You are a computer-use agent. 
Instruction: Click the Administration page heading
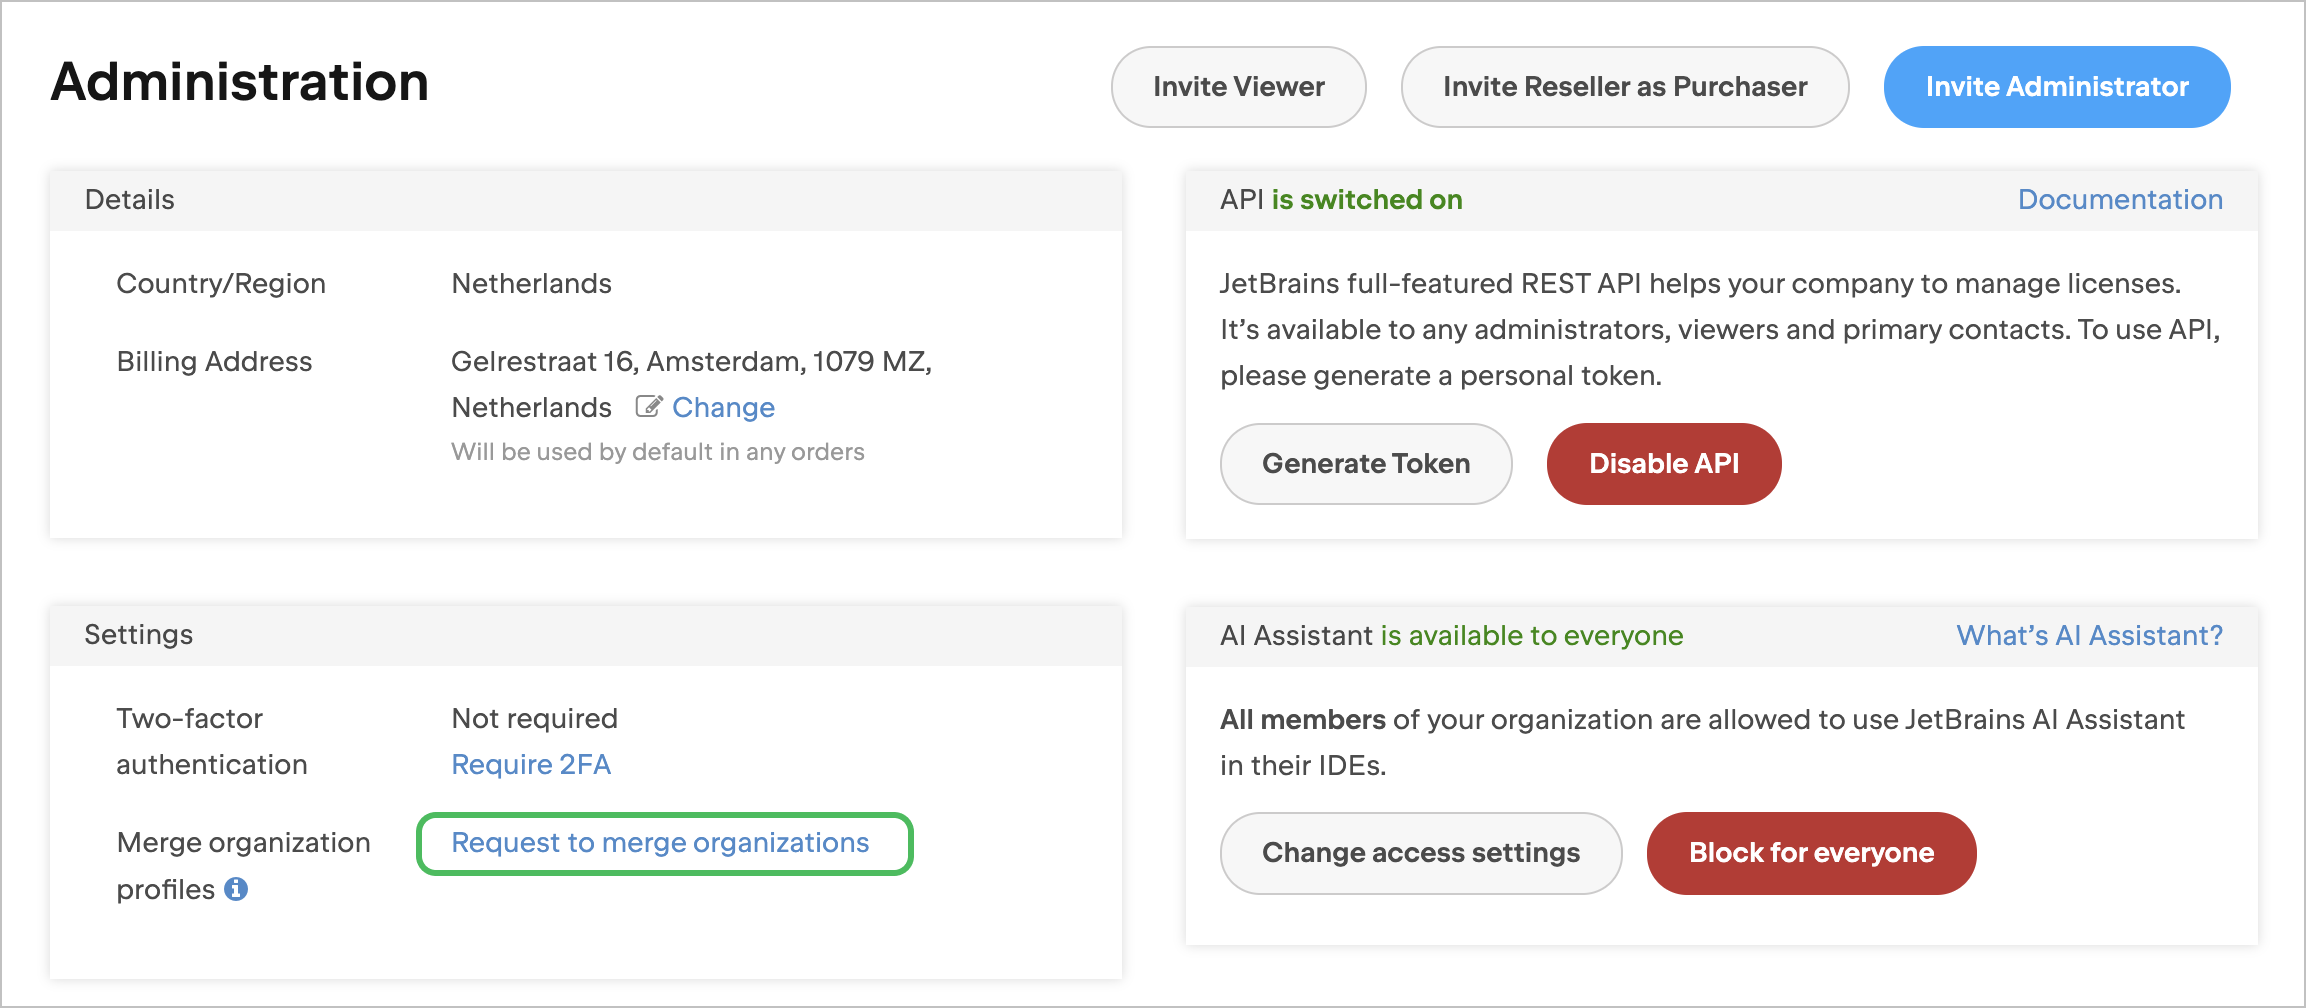[240, 82]
